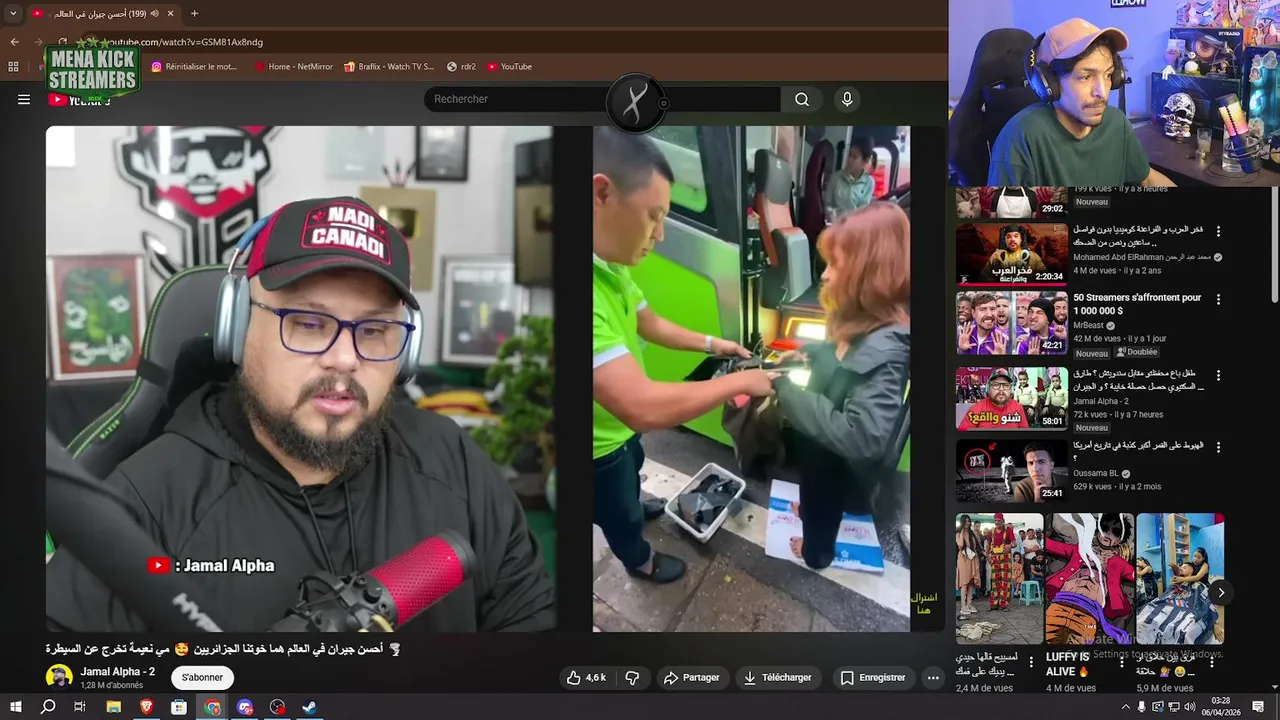Click the YouTube search magnifier button

point(802,99)
